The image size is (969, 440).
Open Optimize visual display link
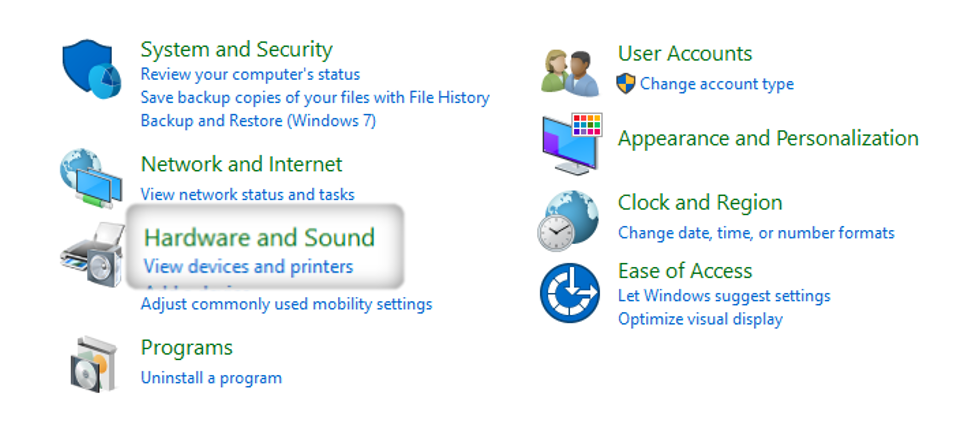pos(701,319)
